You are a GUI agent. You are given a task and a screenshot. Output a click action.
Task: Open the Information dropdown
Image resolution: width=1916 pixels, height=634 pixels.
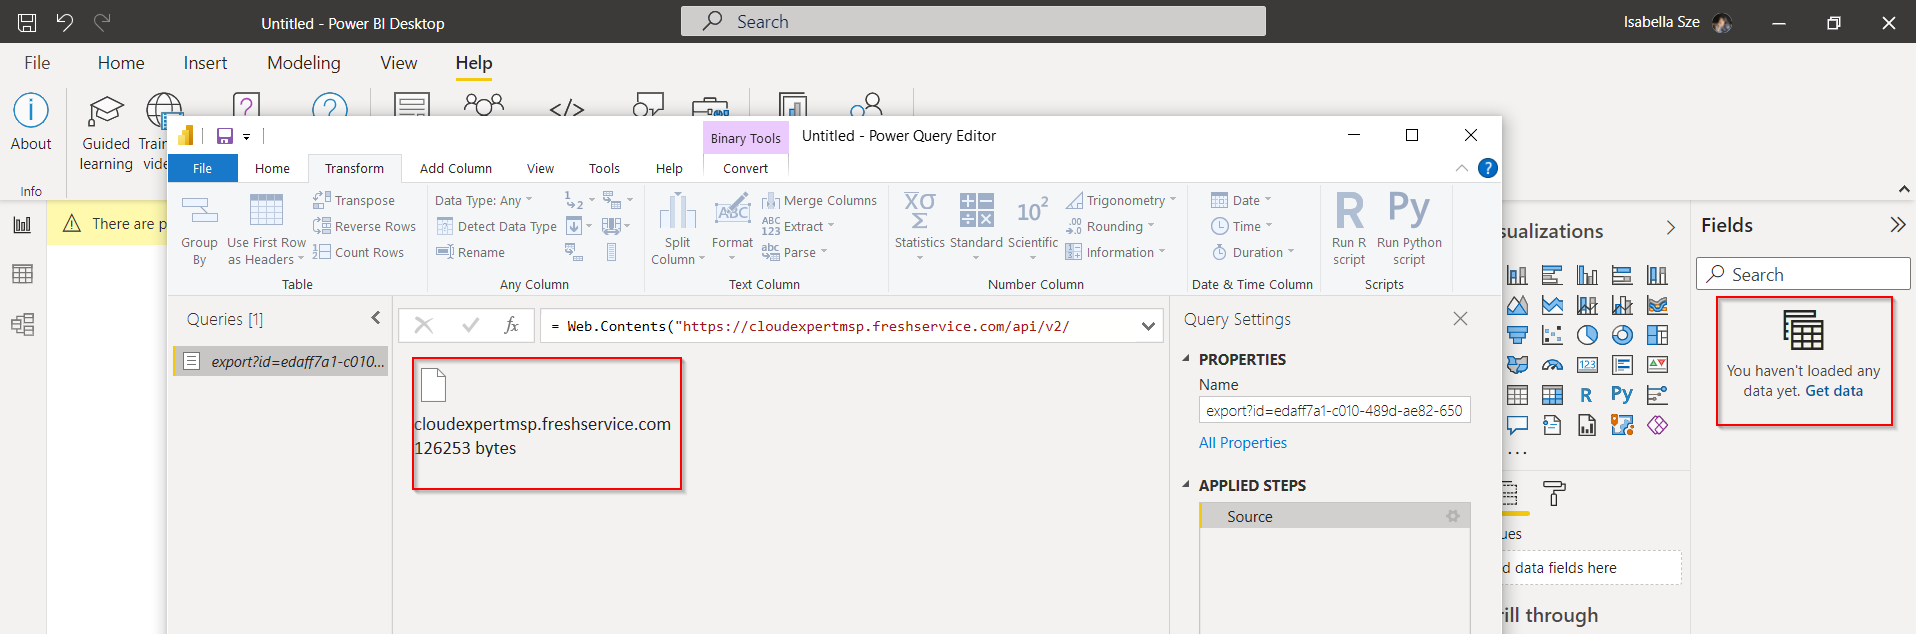pyautogui.click(x=1116, y=252)
